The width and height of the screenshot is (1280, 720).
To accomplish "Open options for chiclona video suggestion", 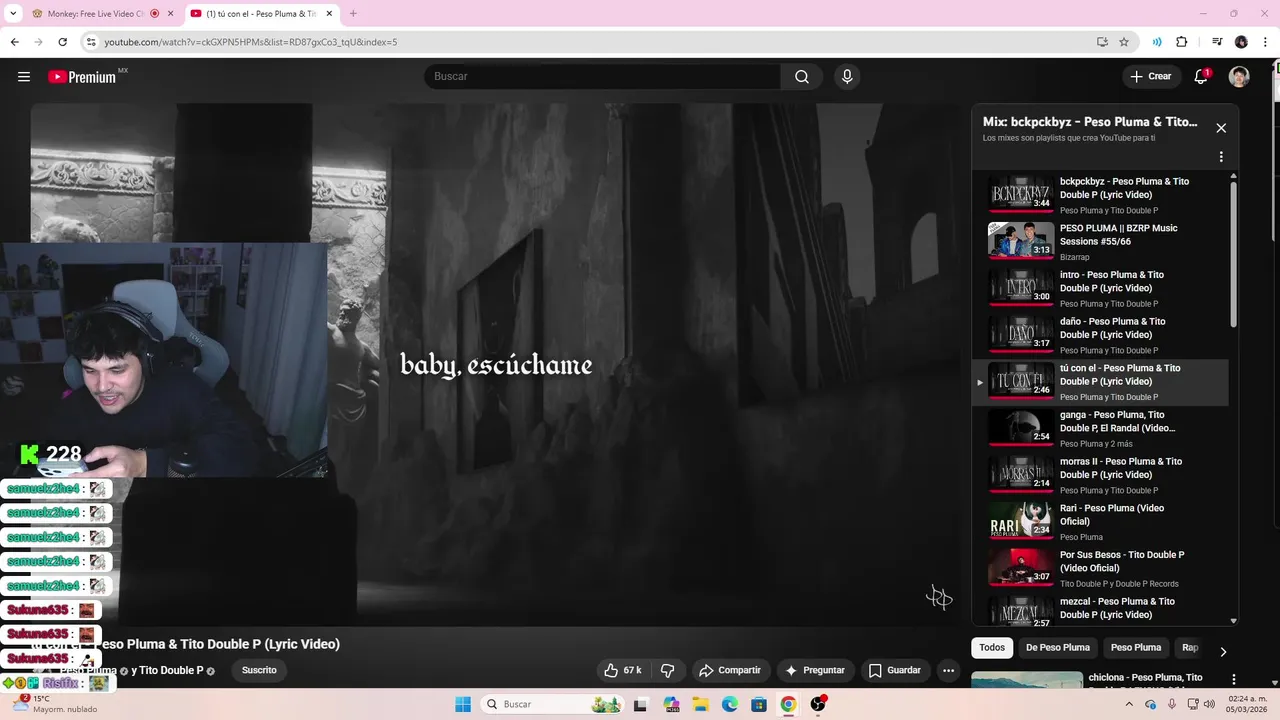I will [x=1233, y=680].
